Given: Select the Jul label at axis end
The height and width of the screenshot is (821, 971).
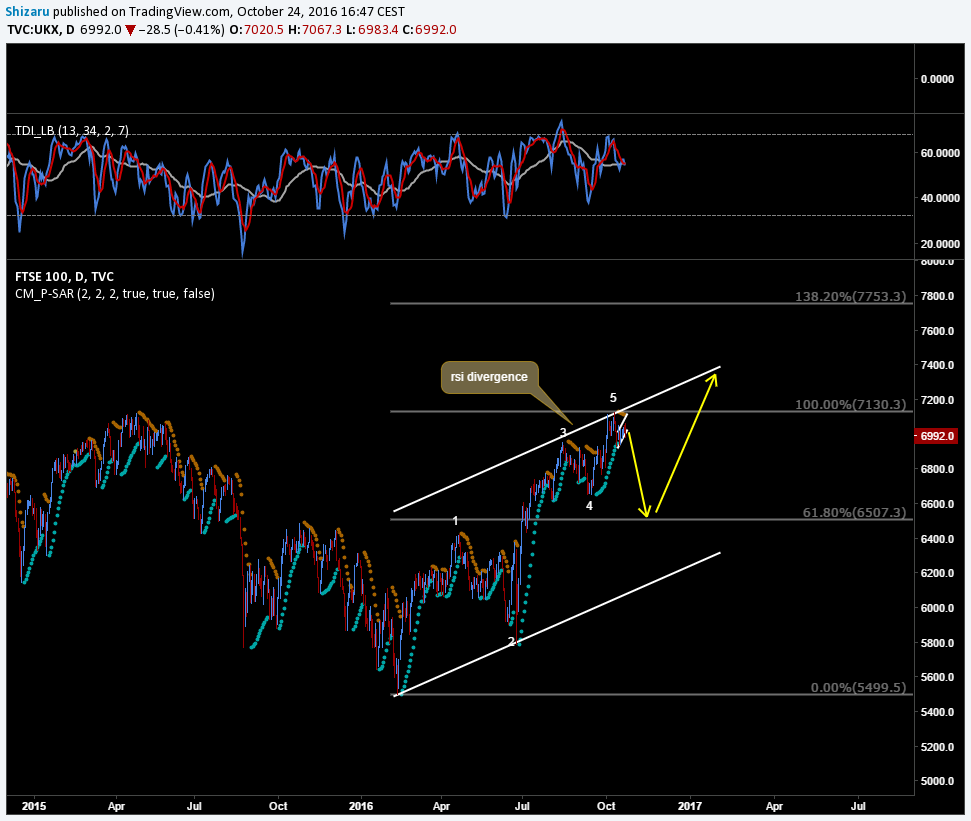Looking at the screenshot, I should point(858,806).
